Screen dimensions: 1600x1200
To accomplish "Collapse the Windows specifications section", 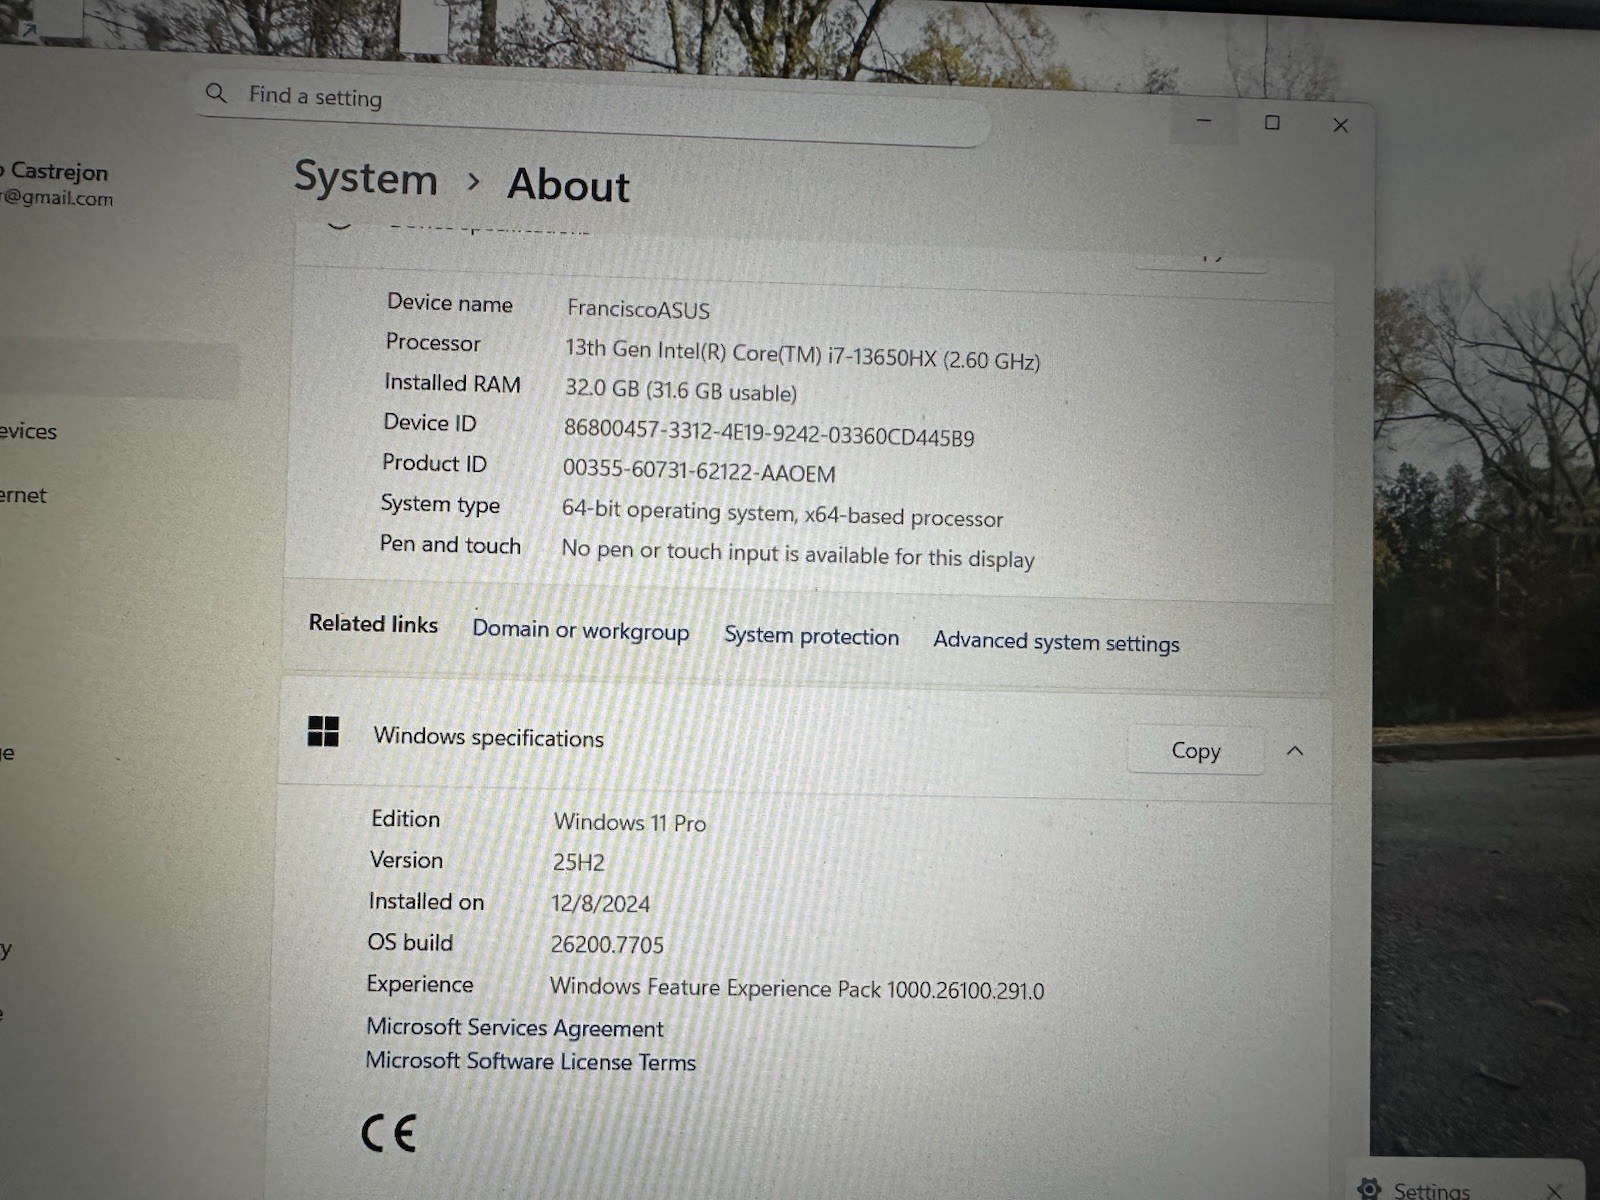I will [1295, 751].
